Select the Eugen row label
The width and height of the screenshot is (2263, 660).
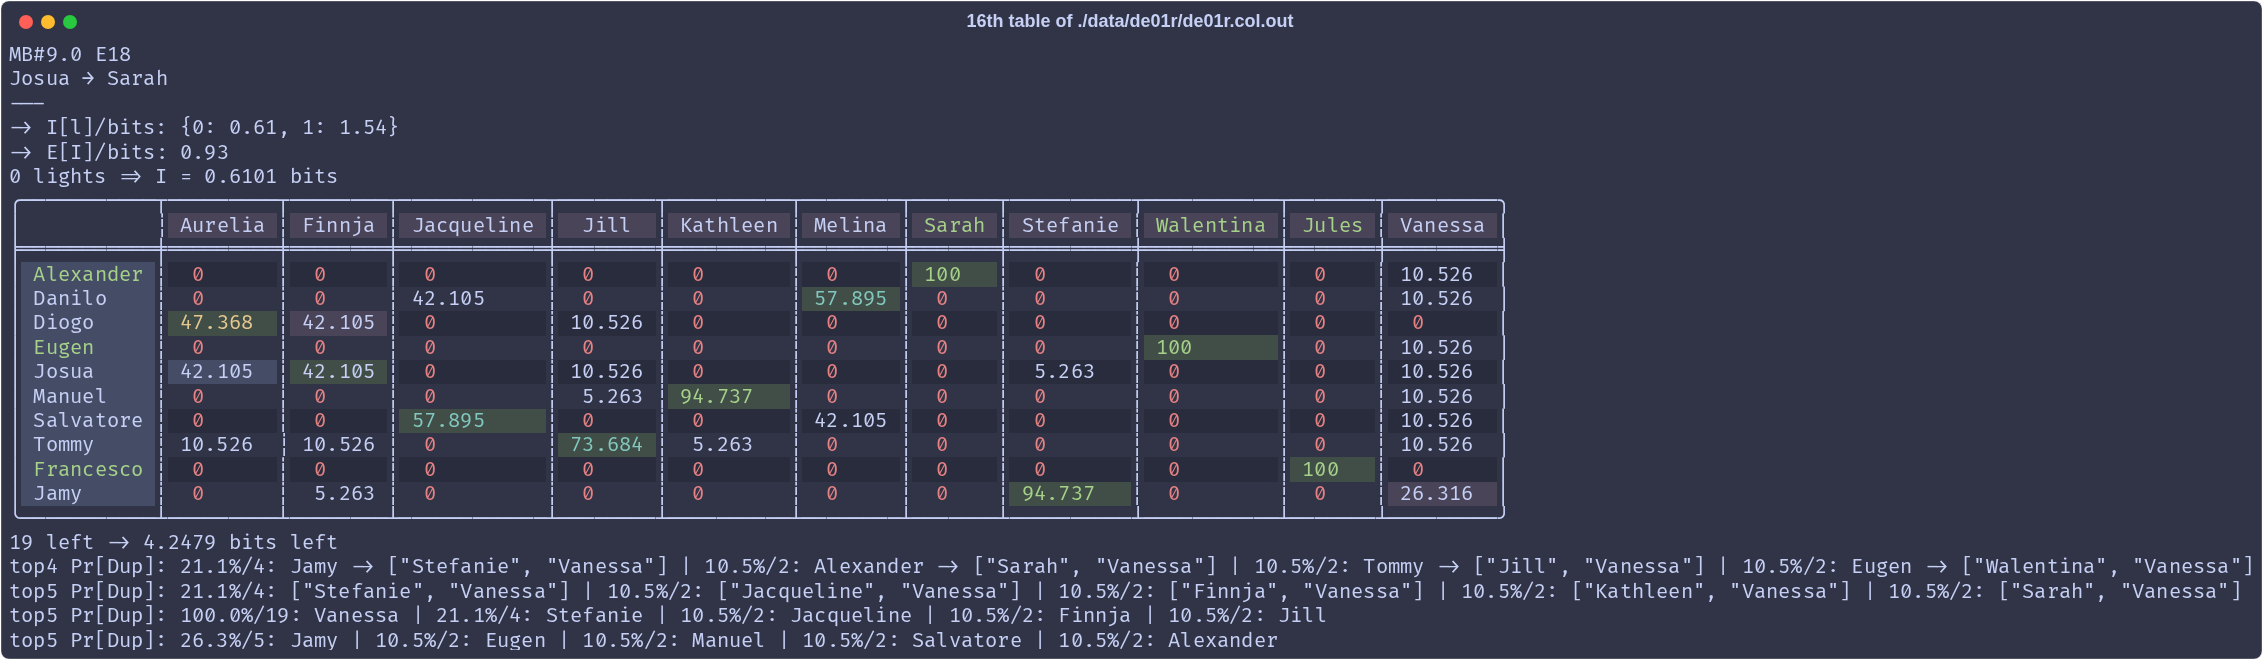click(x=88, y=347)
